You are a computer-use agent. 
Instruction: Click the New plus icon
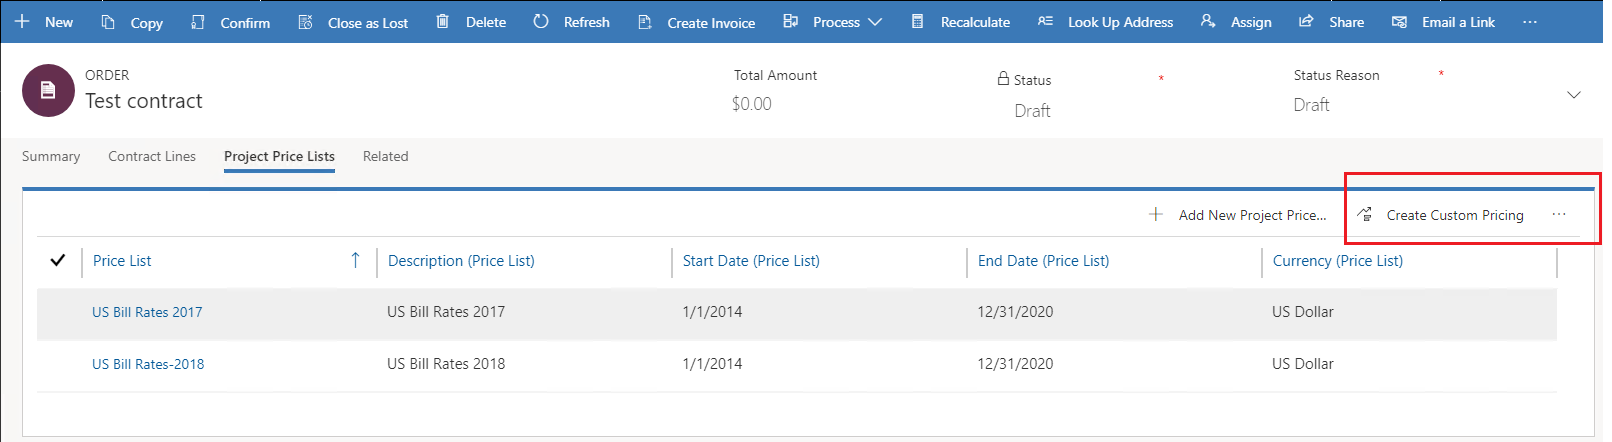click(x=22, y=21)
